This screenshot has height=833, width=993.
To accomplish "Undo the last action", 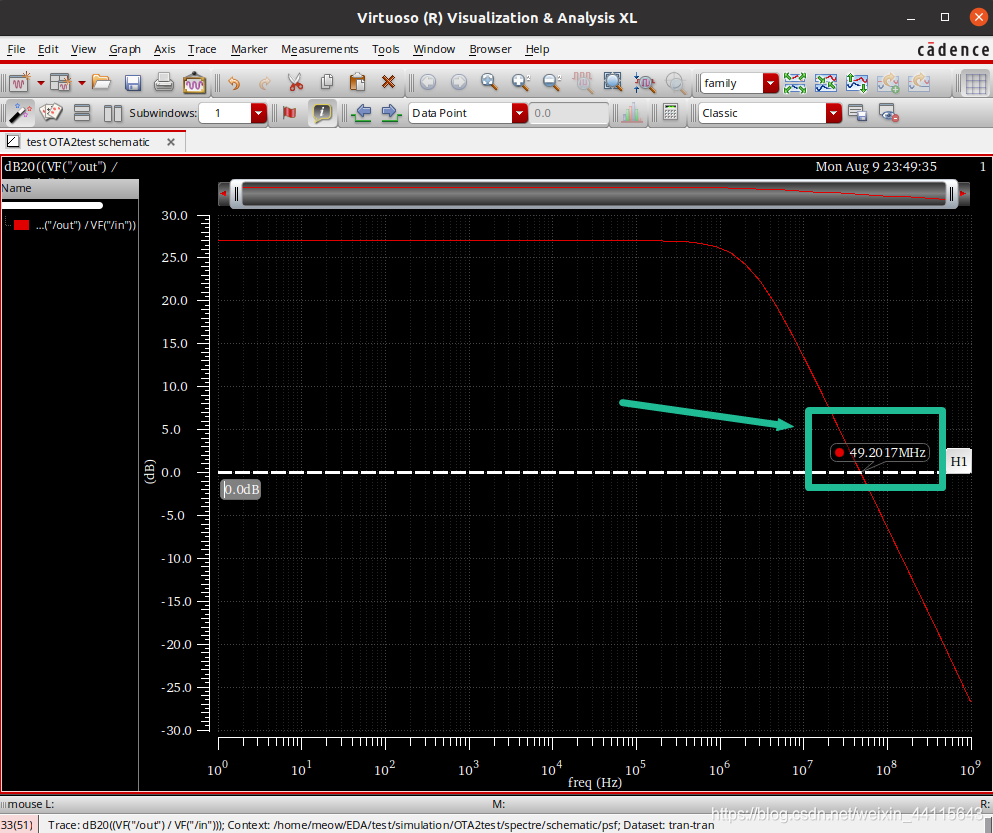I will click(234, 82).
